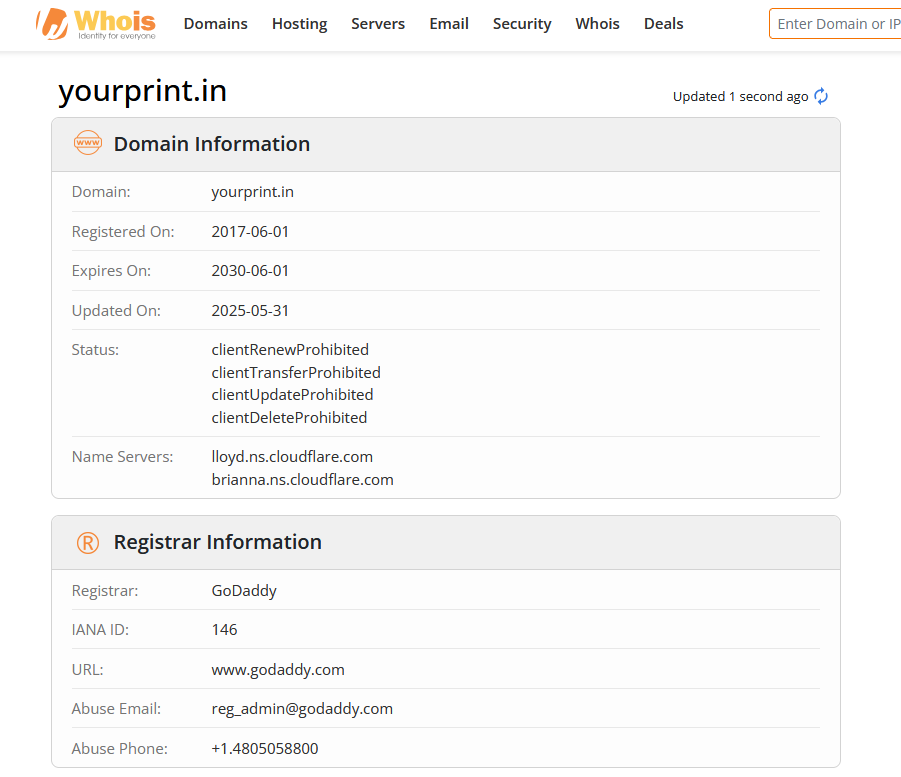This screenshot has height=777, width=901.
Task: Click the Registrar Information section header
Action: pos(446,543)
